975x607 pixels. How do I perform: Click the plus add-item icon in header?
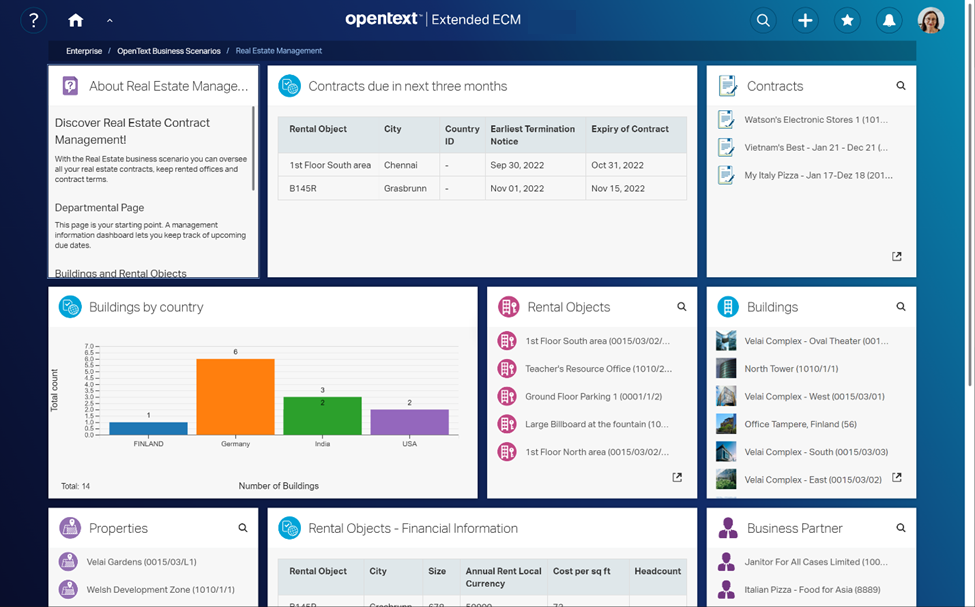point(805,21)
